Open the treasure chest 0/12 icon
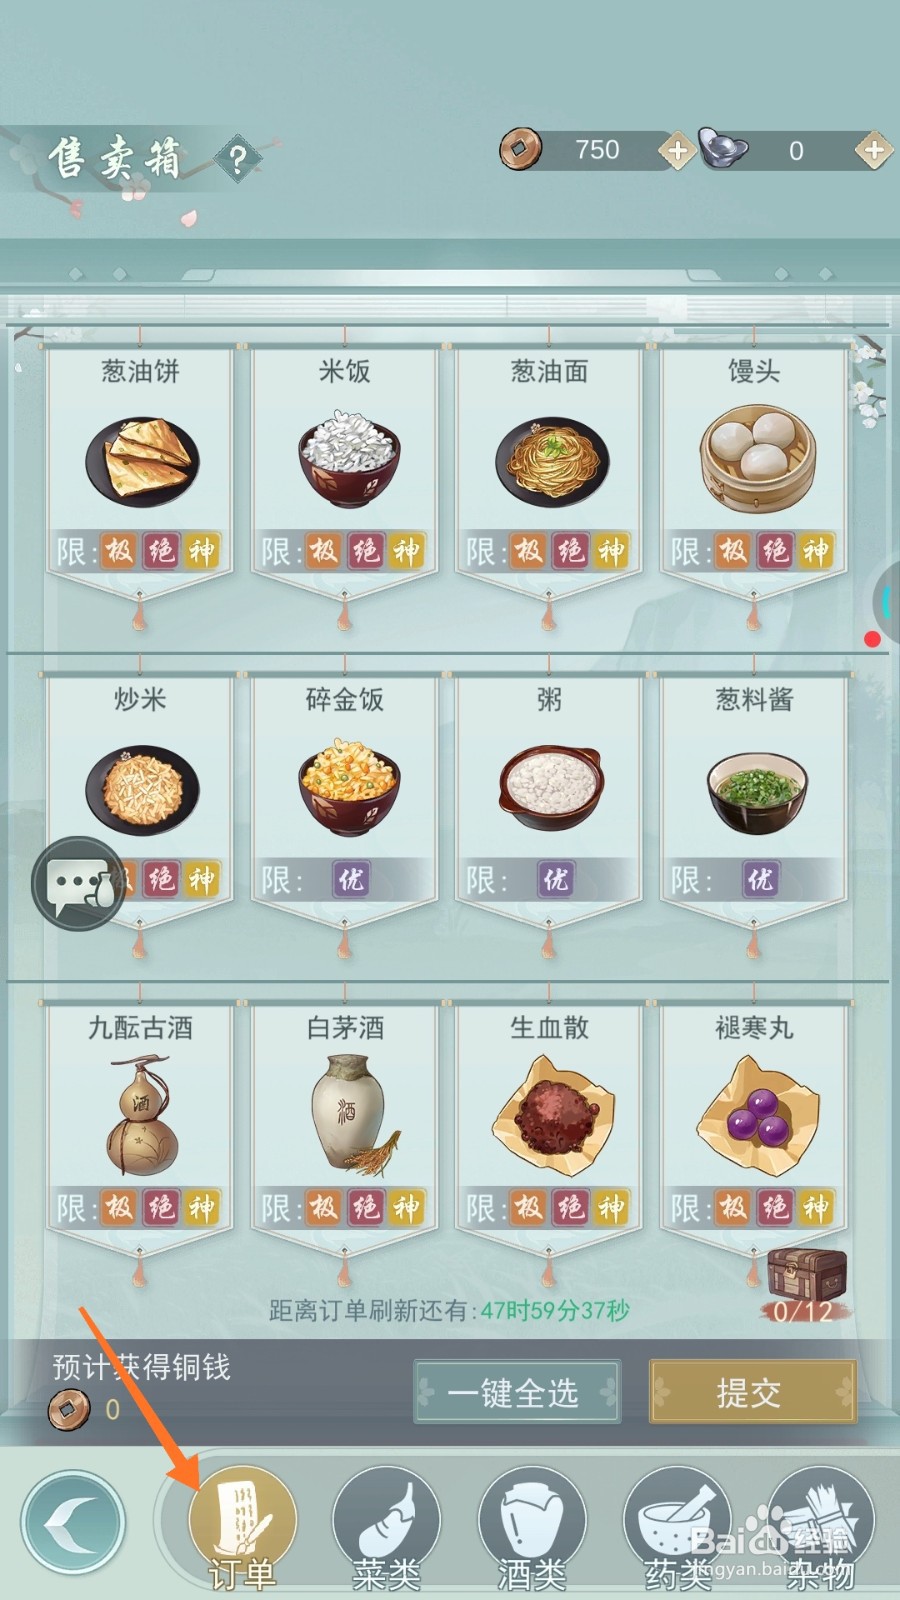Image resolution: width=900 pixels, height=1600 pixels. coord(807,1284)
